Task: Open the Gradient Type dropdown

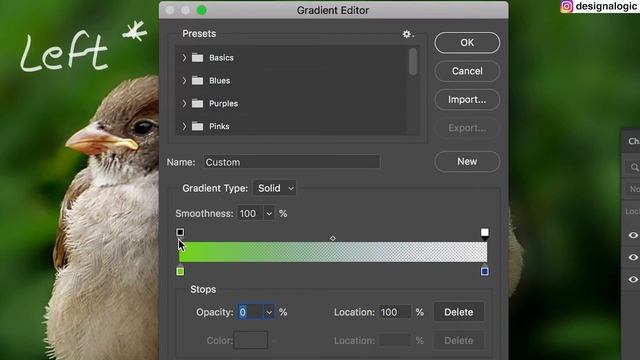Action: [x=275, y=188]
